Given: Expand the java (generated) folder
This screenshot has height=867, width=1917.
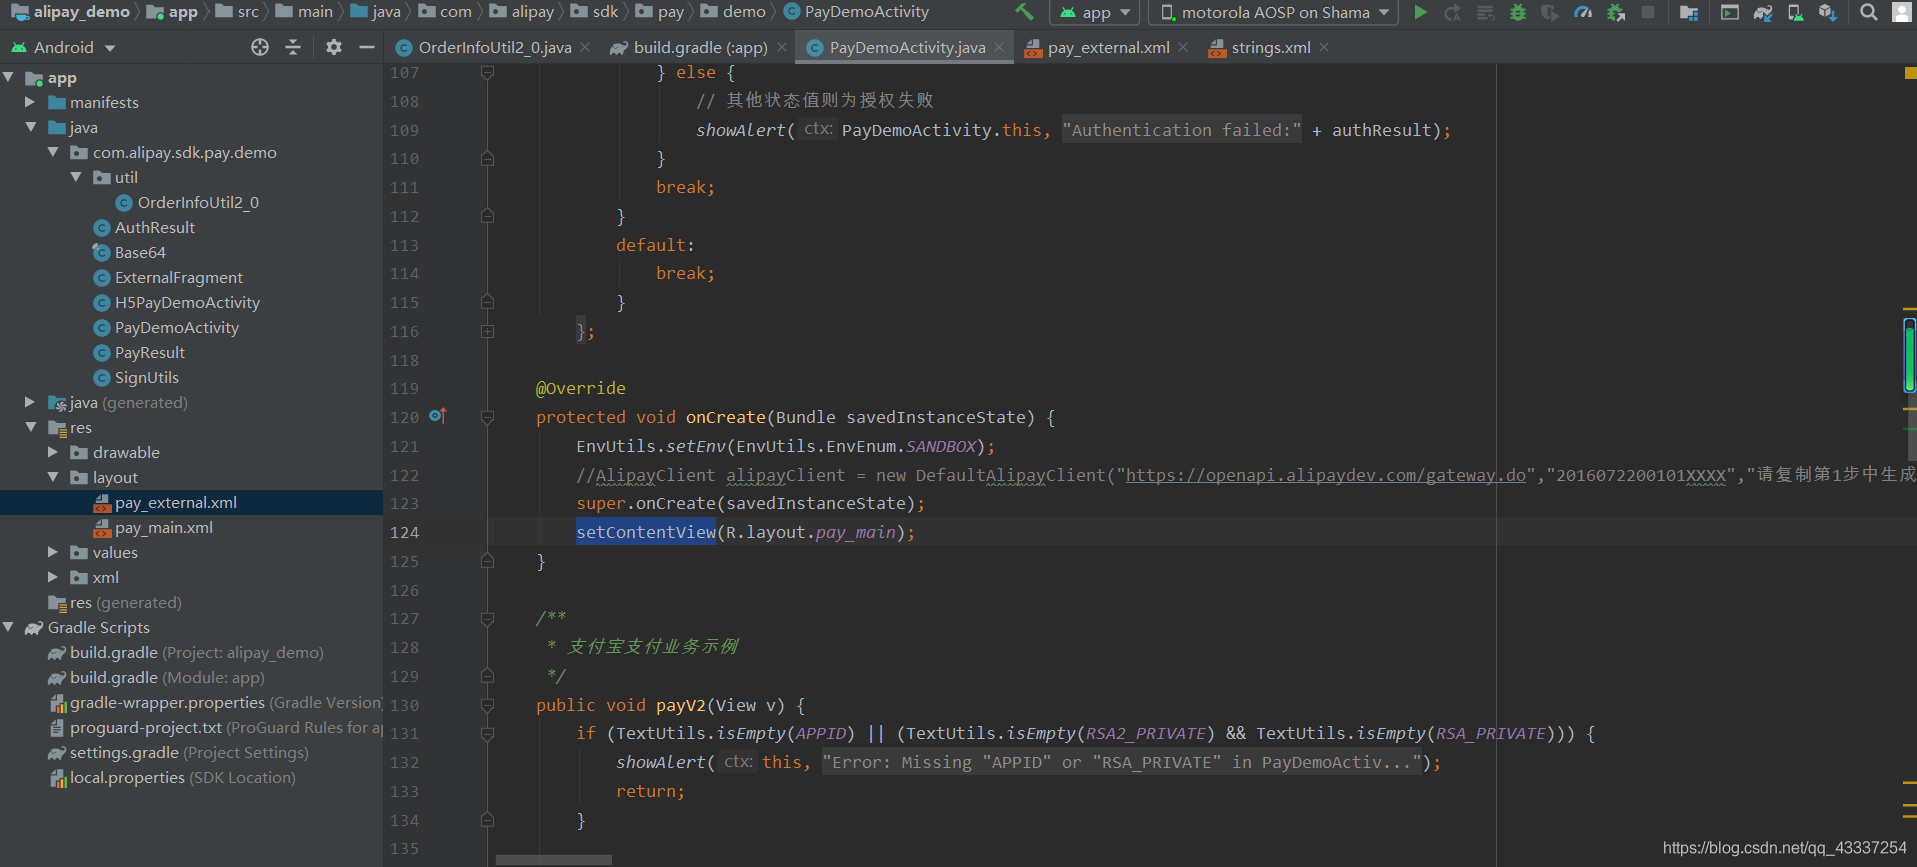Looking at the screenshot, I should point(30,402).
